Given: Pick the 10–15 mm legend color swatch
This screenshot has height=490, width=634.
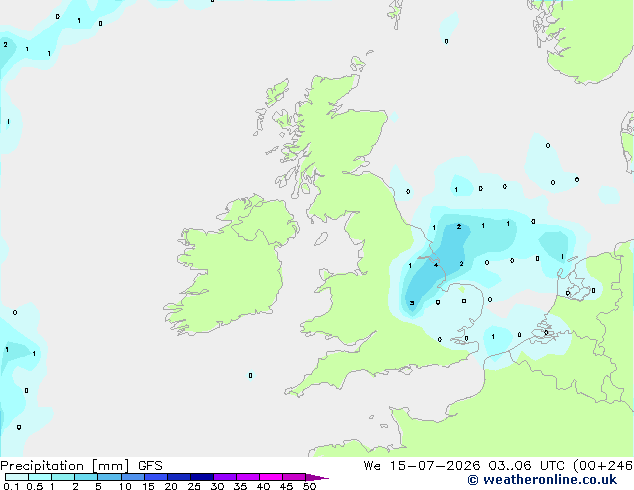Looking at the screenshot, I should tap(133, 477).
